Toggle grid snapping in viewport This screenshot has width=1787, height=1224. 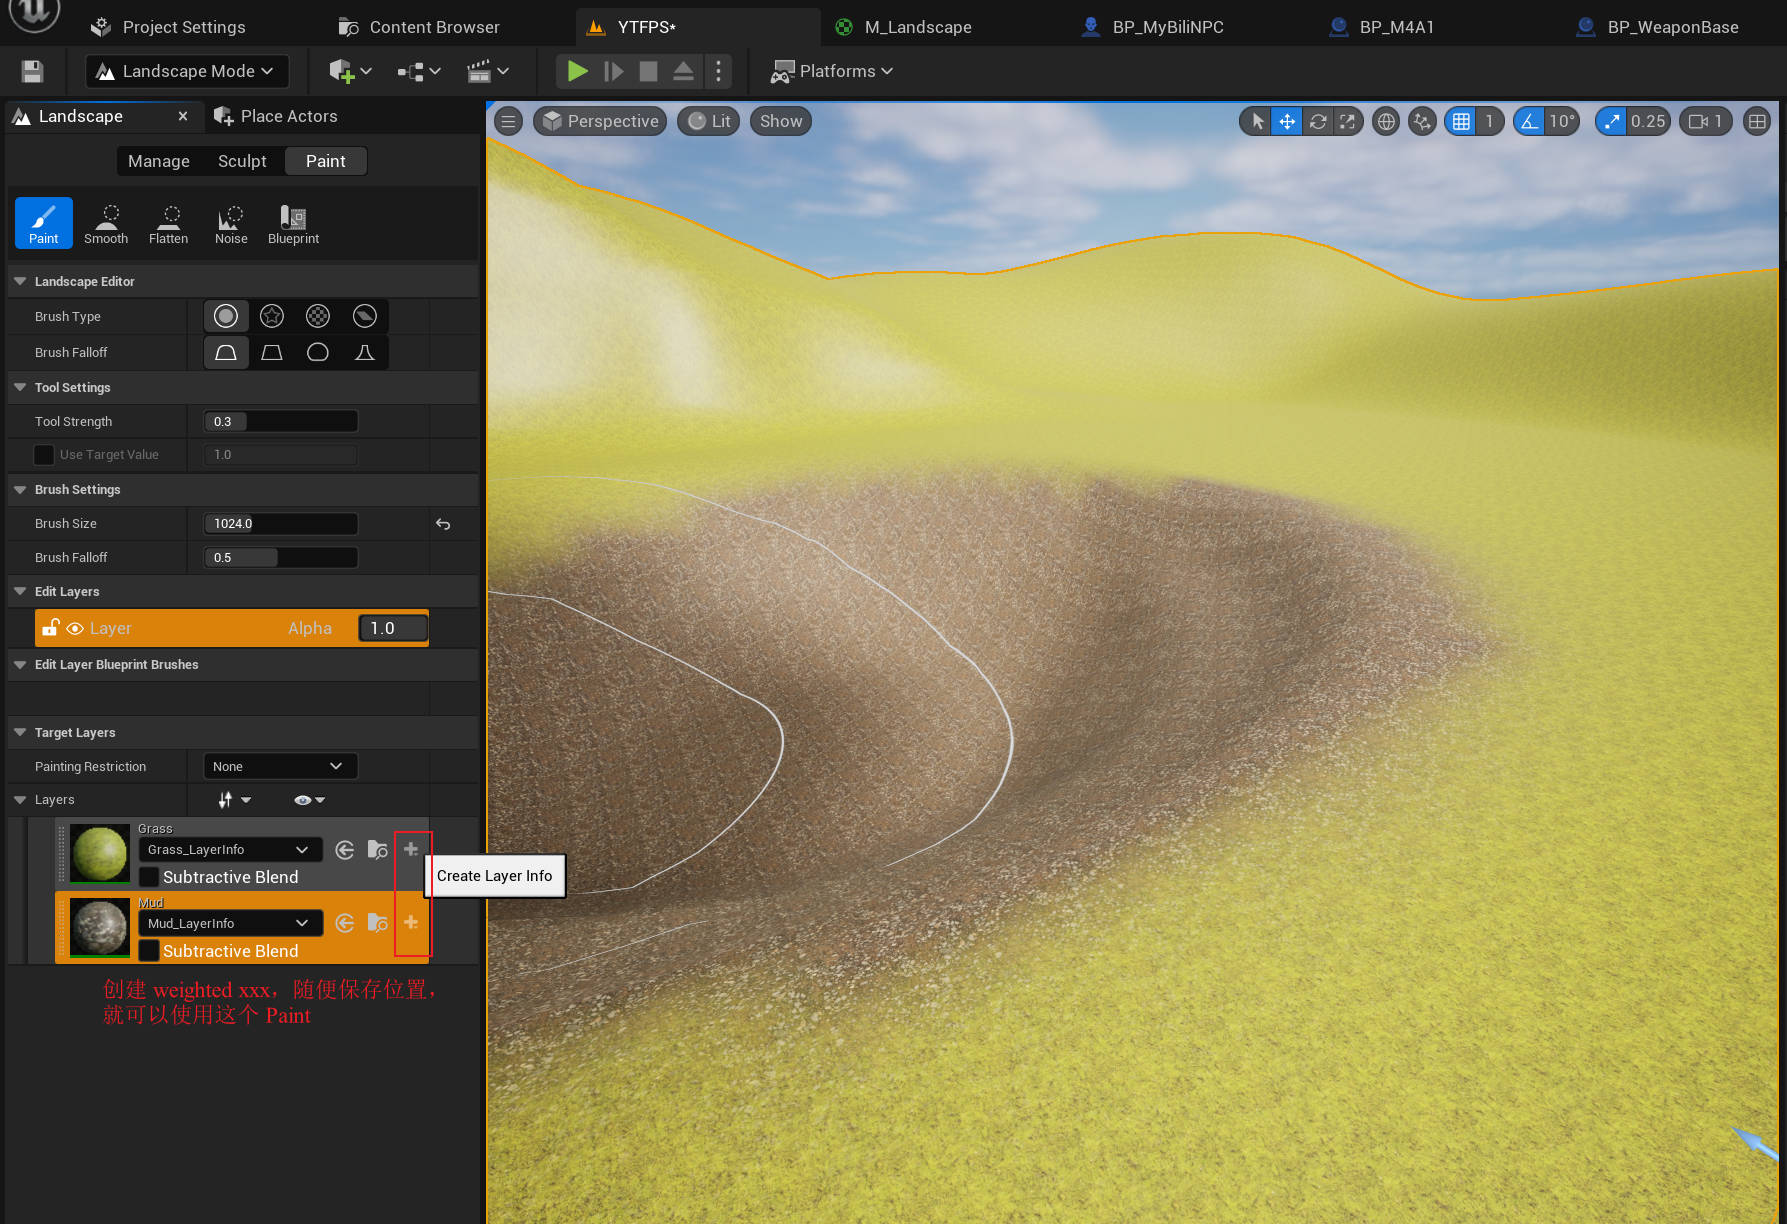click(1461, 121)
